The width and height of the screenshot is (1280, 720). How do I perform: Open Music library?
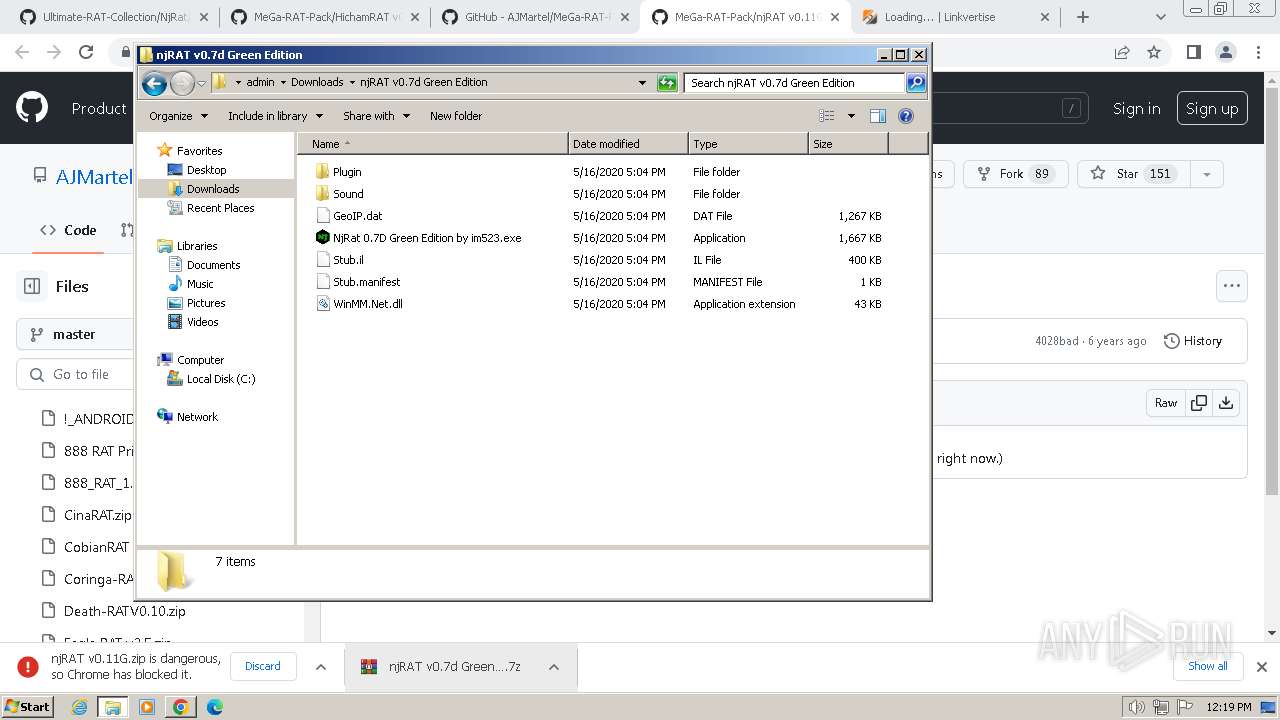200,284
